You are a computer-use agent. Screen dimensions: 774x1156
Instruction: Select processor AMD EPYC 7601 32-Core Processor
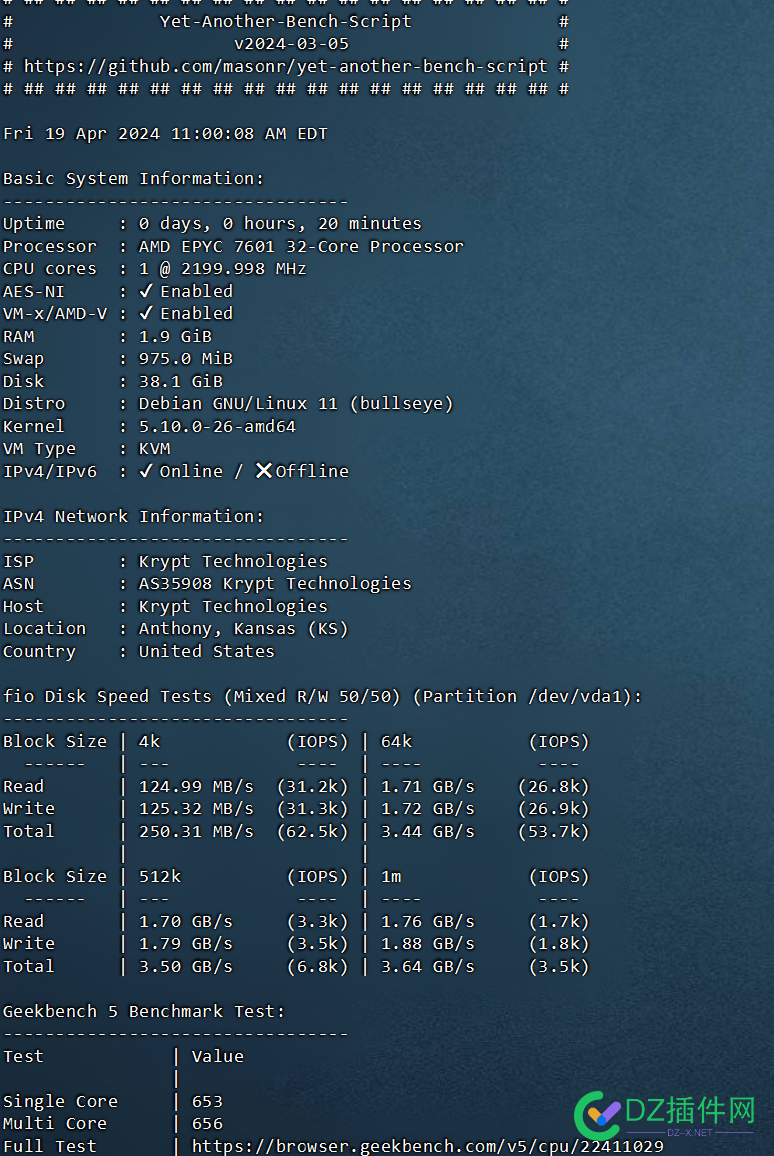click(301, 246)
